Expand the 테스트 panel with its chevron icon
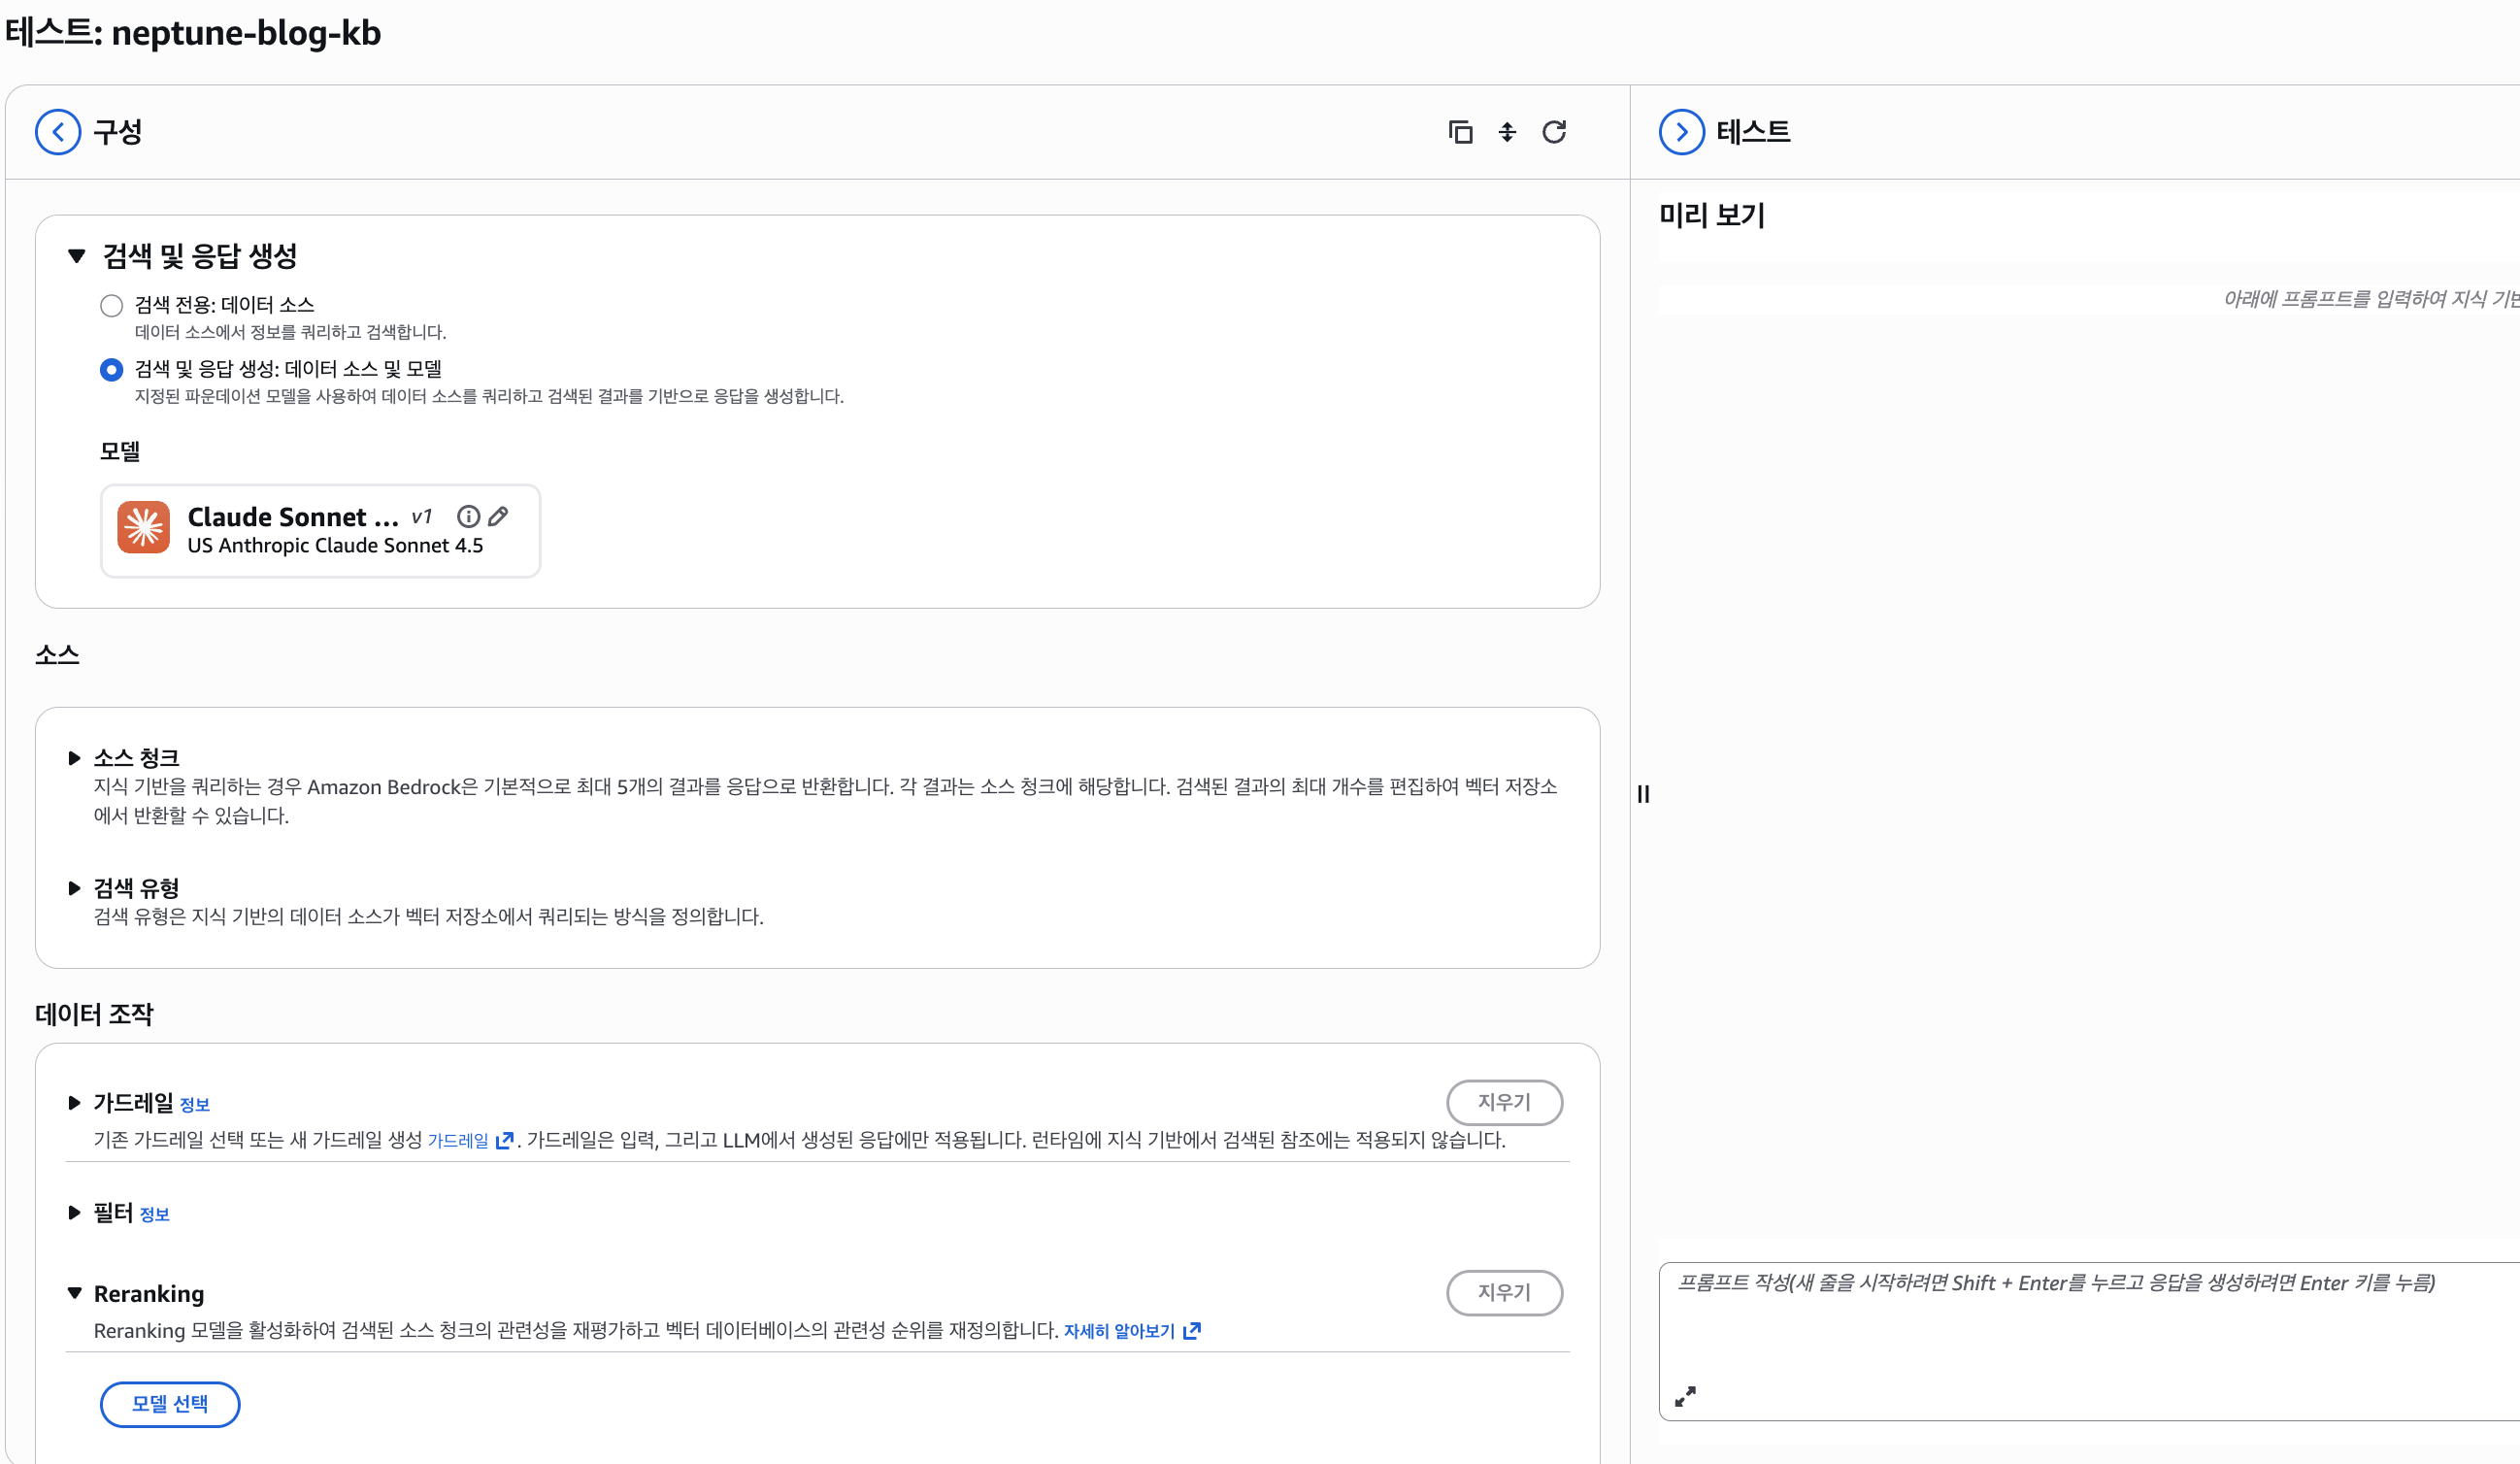Image resolution: width=2520 pixels, height=1464 pixels. pos(1681,131)
